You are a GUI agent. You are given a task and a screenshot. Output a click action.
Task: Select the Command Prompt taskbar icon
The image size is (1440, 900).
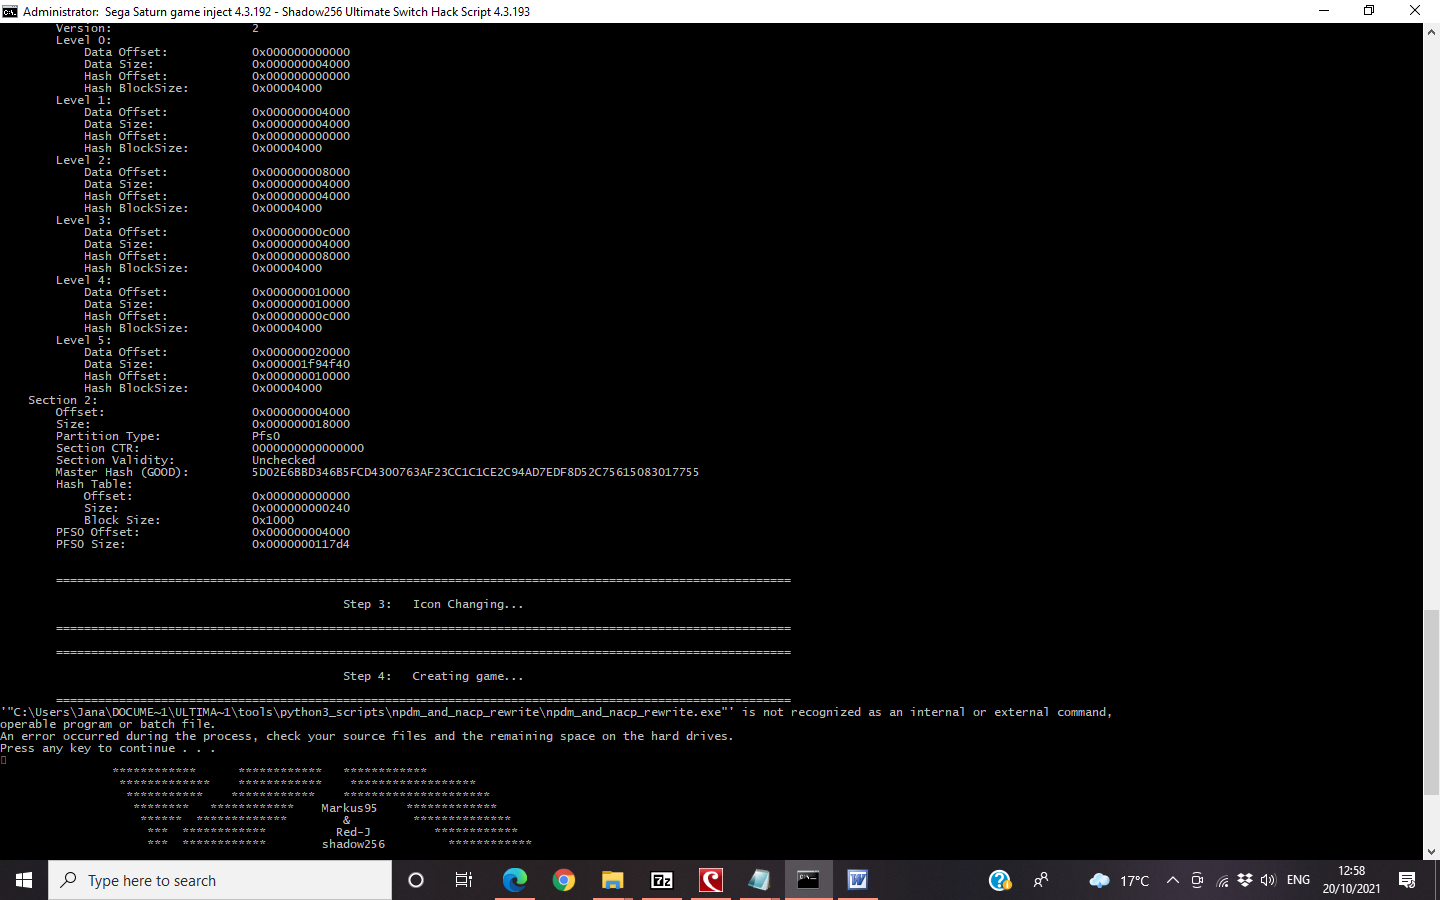tap(808, 880)
